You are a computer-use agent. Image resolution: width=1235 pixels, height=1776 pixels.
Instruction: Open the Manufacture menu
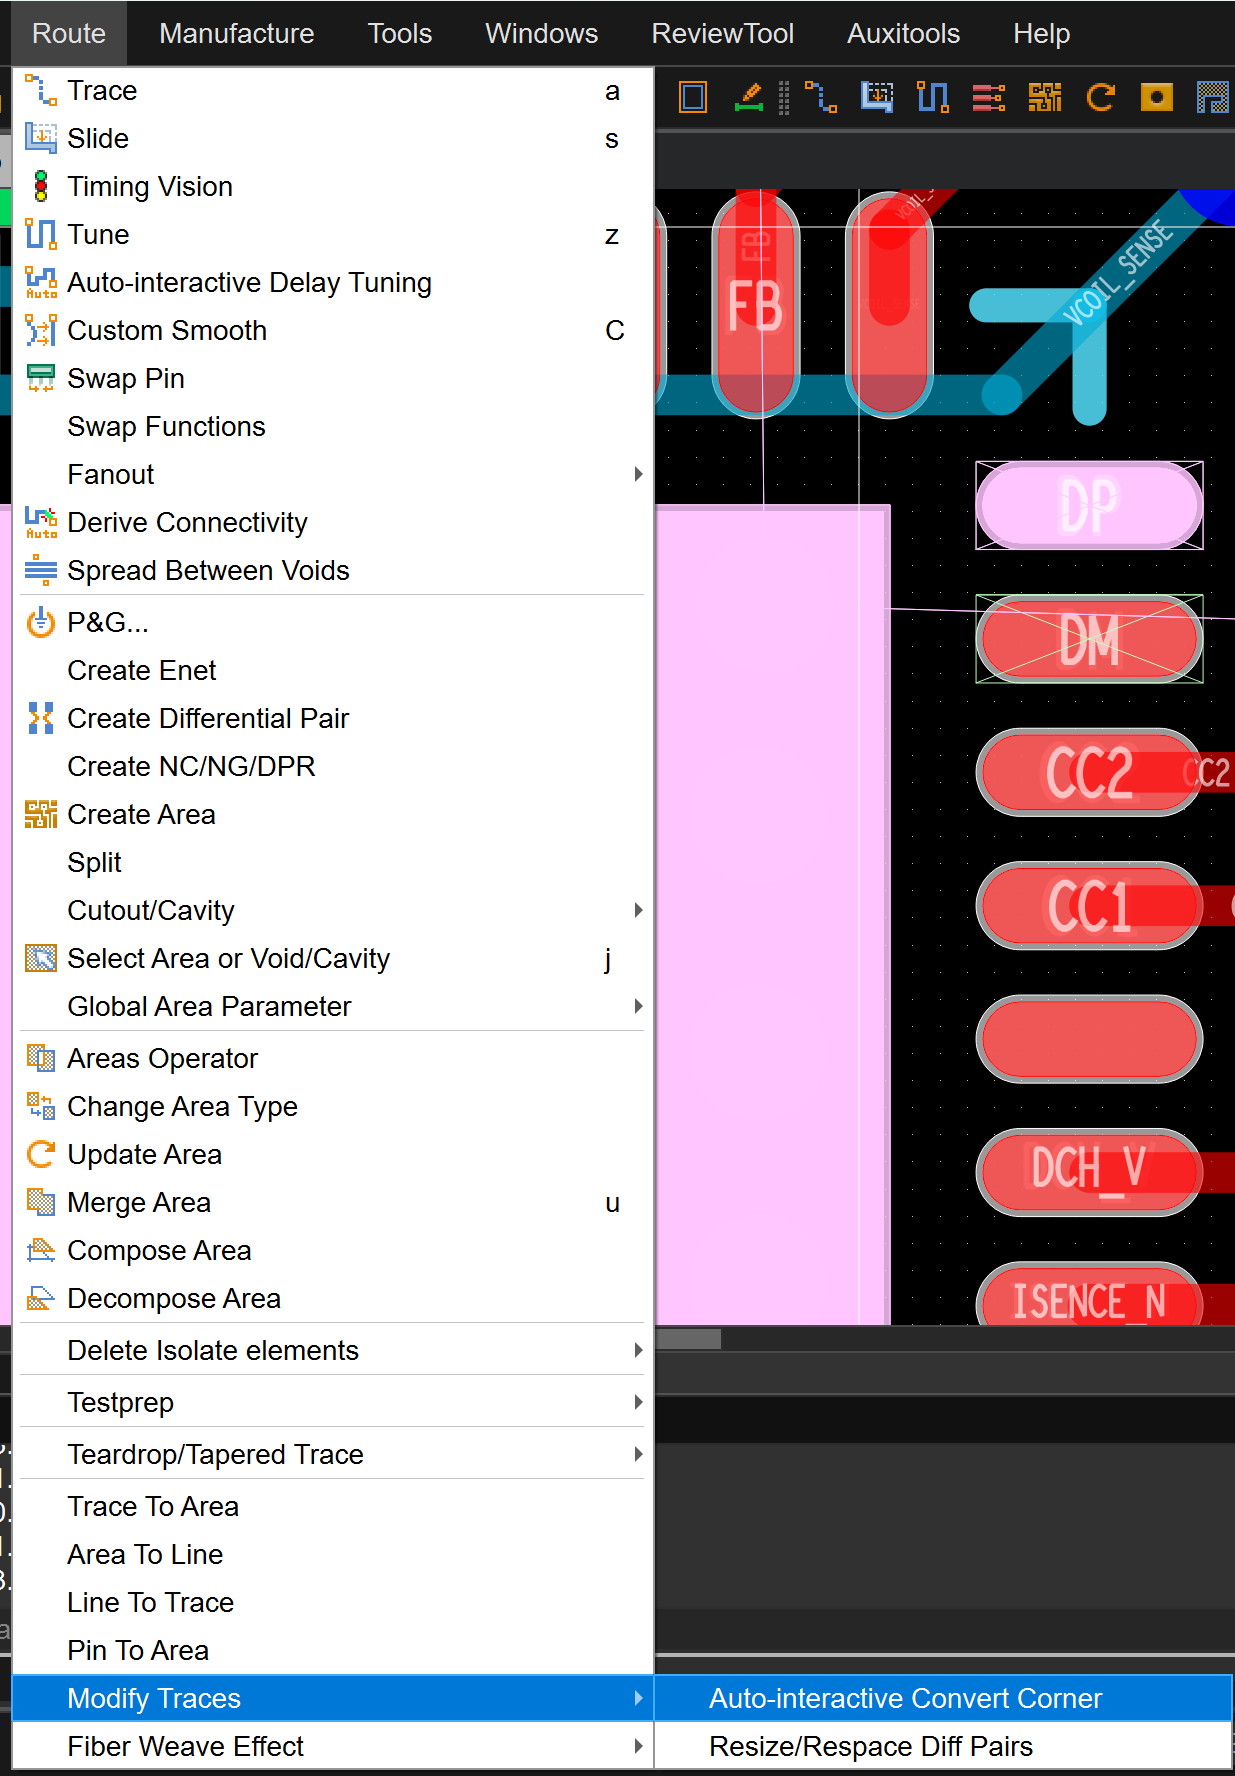236,33
